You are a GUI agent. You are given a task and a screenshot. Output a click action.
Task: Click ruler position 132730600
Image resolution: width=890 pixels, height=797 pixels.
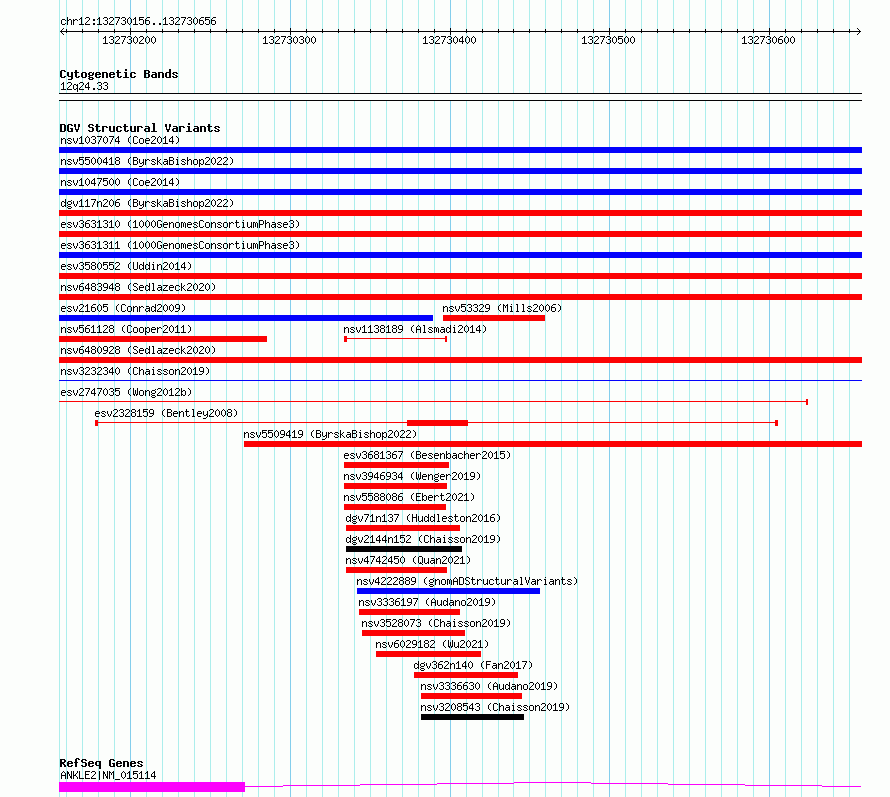(769, 40)
